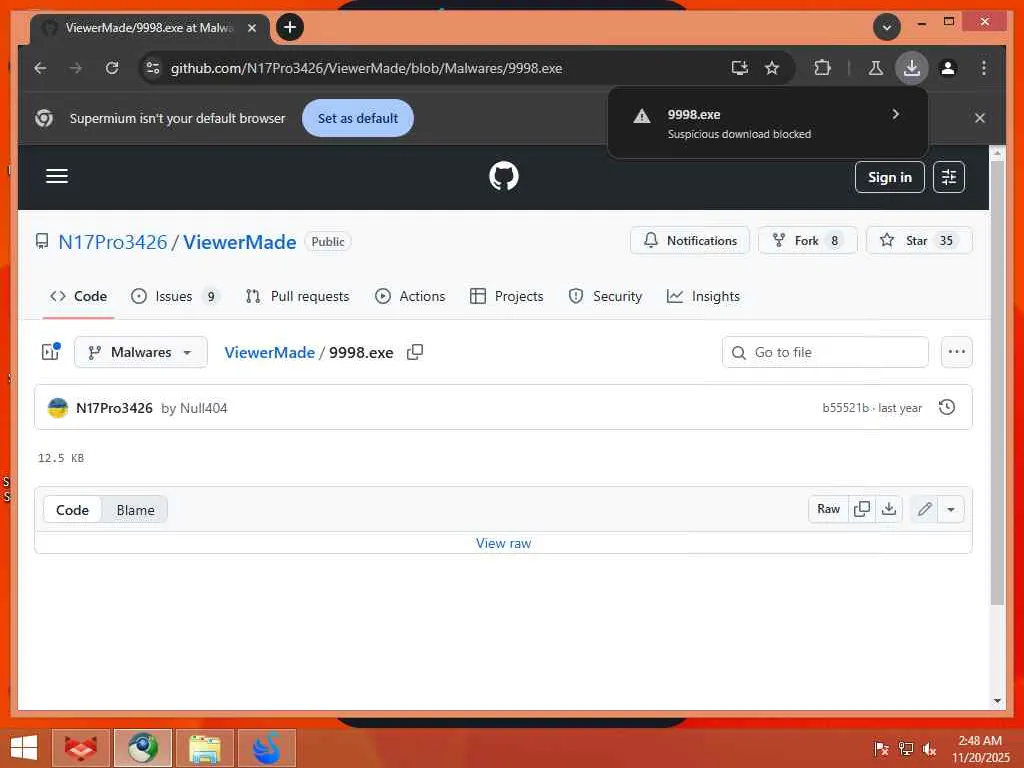Edit the file with the pencil icon
The height and width of the screenshot is (768, 1024).
click(x=924, y=509)
